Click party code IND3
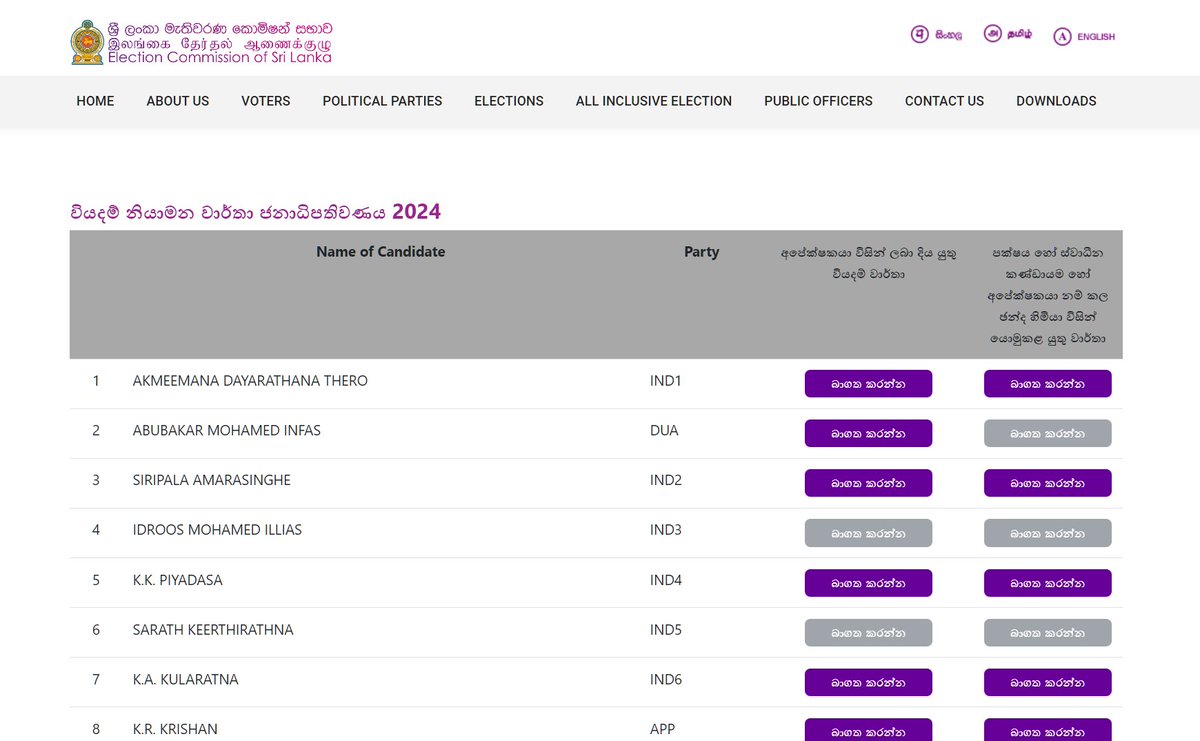This screenshot has width=1200, height=741. [666, 530]
